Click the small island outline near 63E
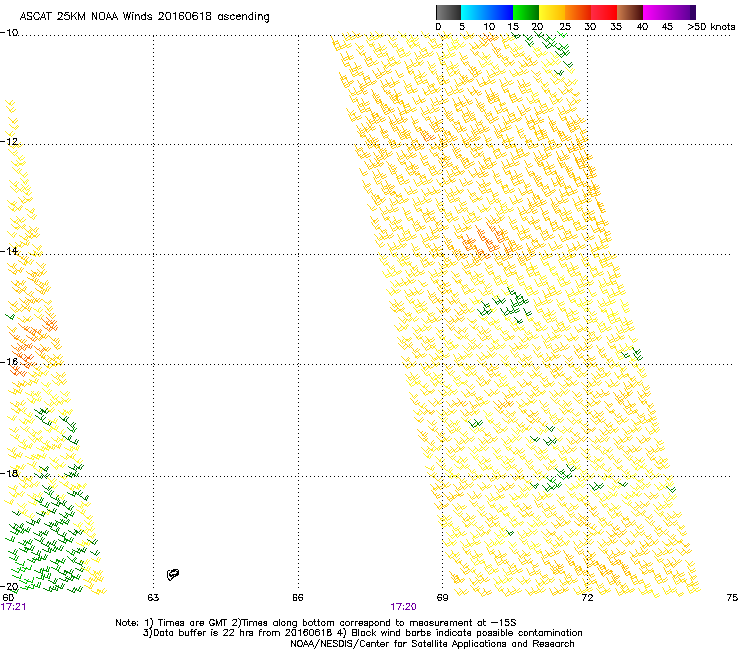This screenshot has width=740, height=650. (173, 574)
